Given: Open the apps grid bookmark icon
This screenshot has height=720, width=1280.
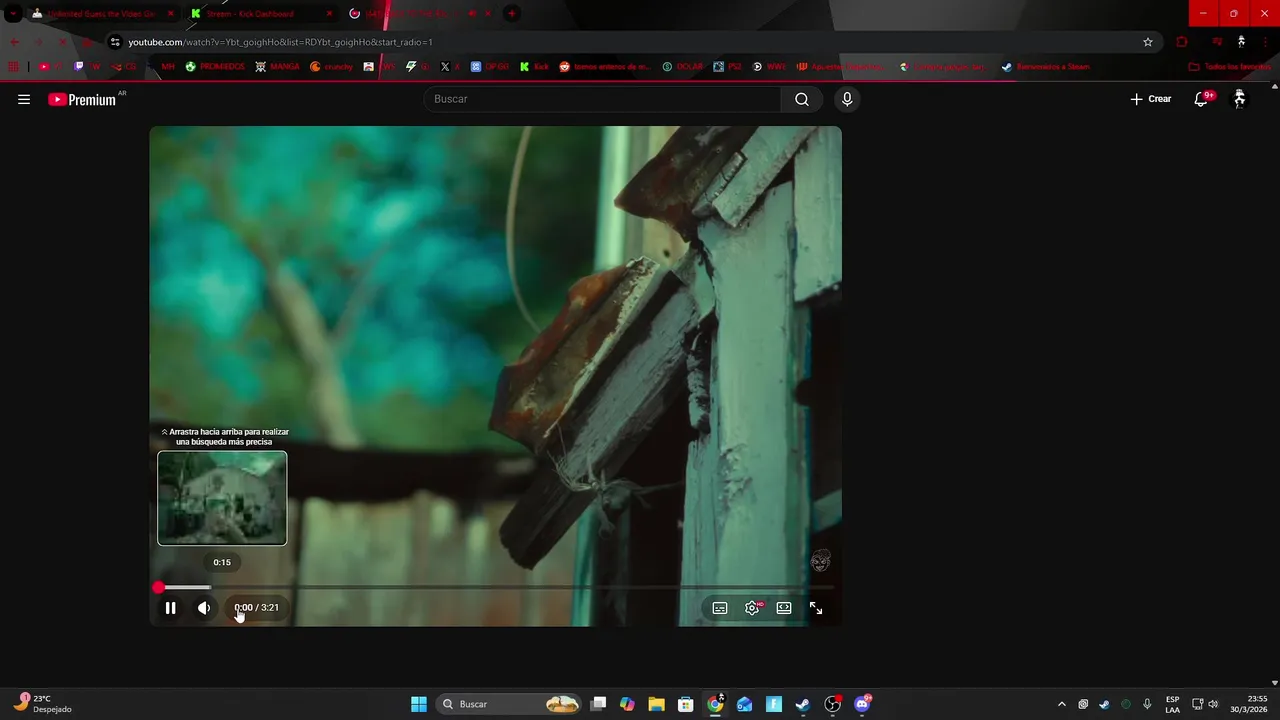Looking at the screenshot, I should pos(14,67).
